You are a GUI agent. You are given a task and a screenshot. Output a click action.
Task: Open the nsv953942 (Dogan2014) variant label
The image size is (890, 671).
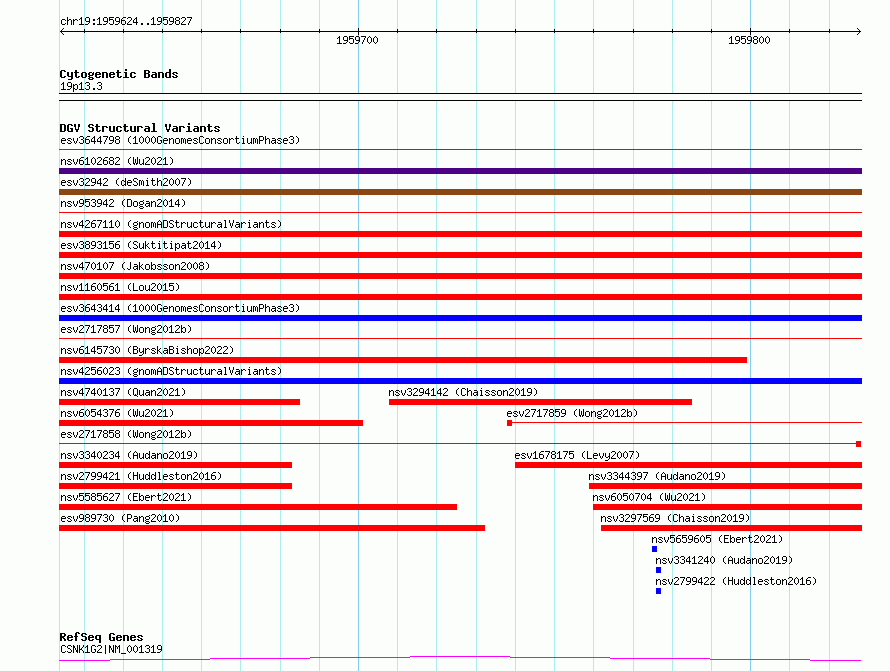coord(123,203)
